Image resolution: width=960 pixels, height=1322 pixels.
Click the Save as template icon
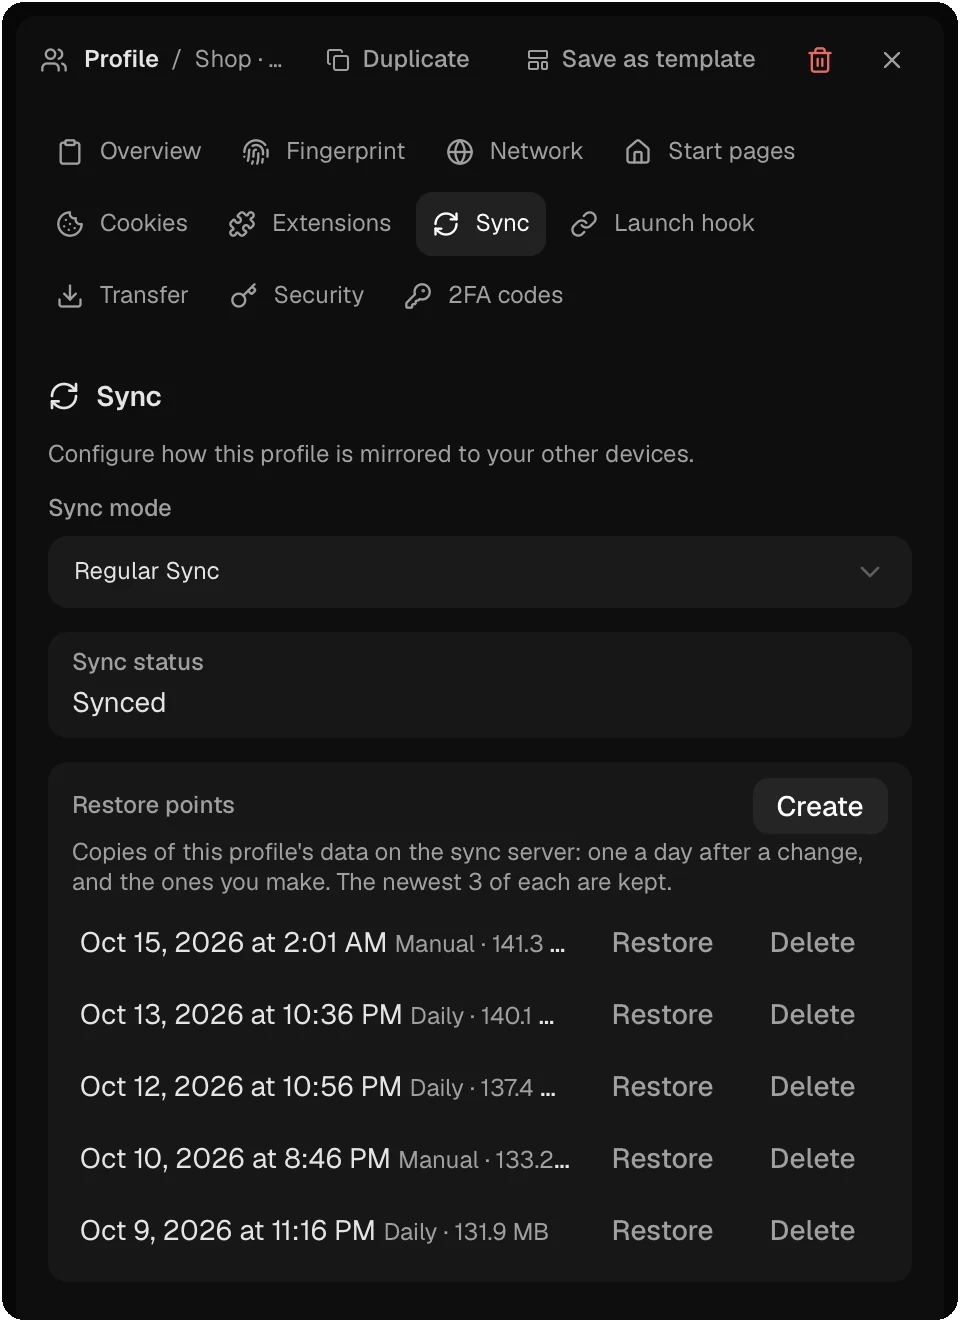(x=538, y=60)
